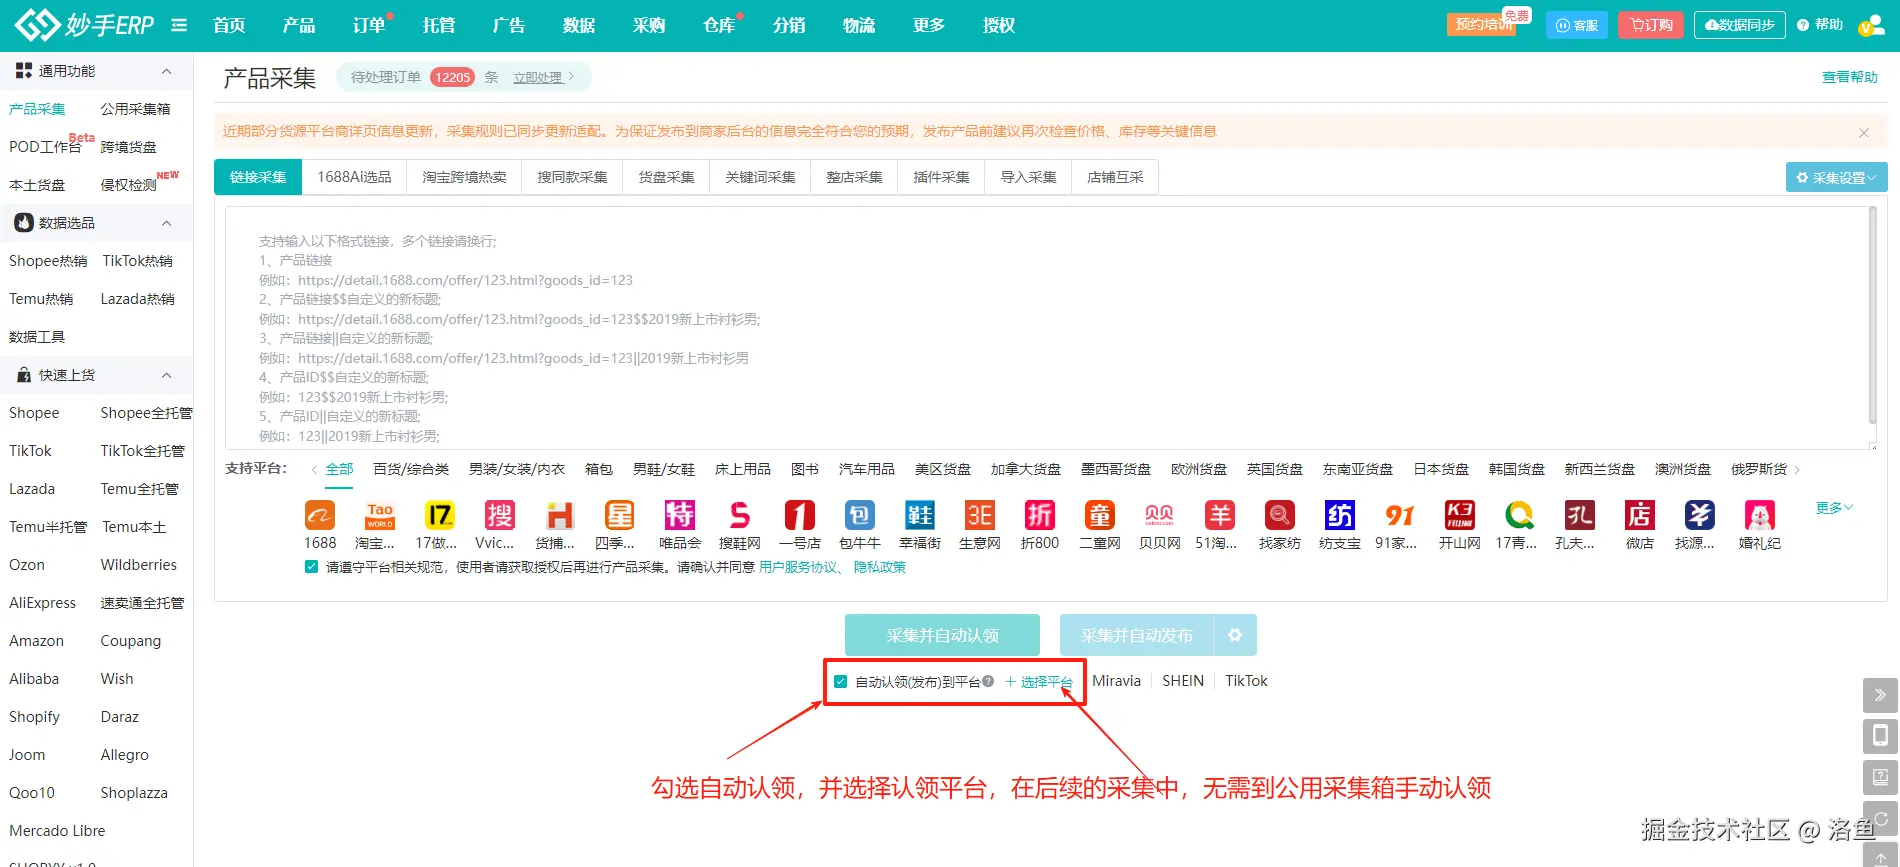Collapse the 通用功能 sidebar section
The image size is (1900, 867).
pyautogui.click(x=166, y=71)
